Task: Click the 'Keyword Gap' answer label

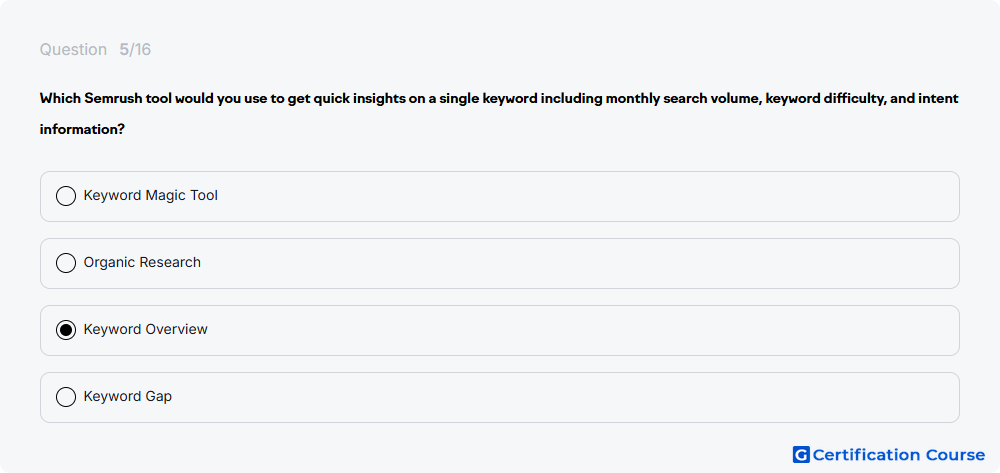Action: click(x=128, y=397)
